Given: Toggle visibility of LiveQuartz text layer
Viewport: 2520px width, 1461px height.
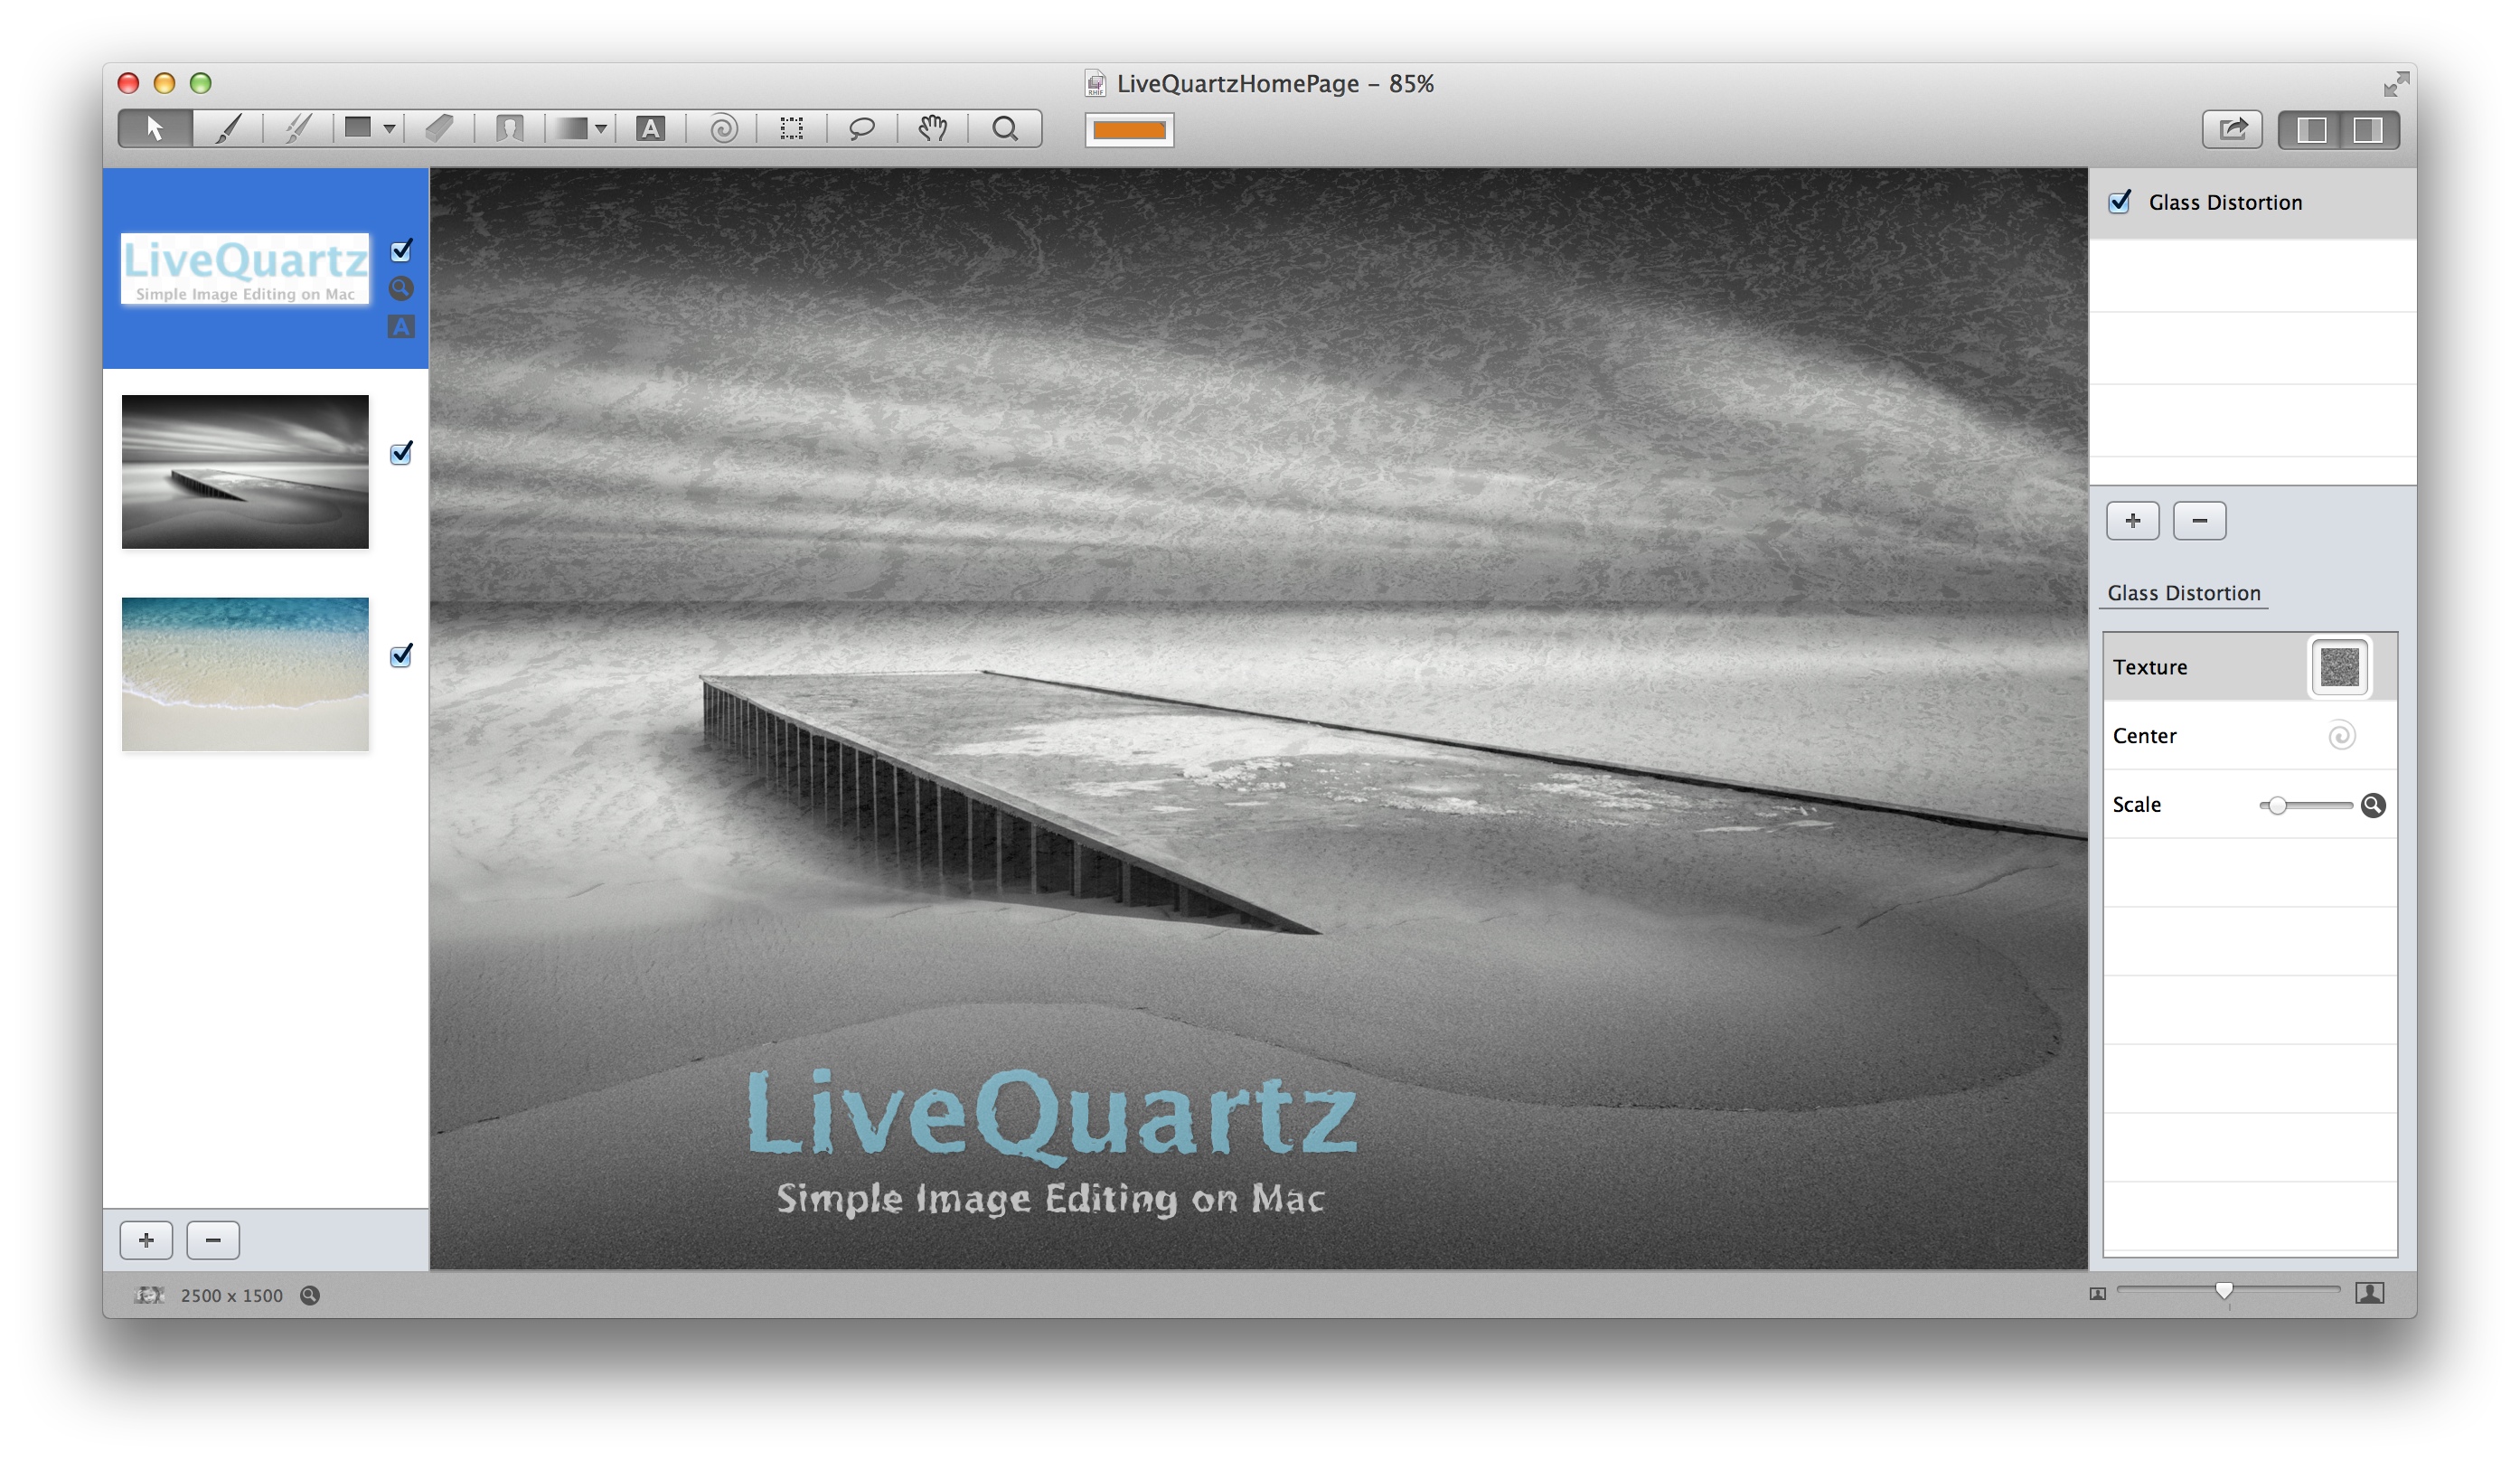Looking at the screenshot, I should (401, 250).
